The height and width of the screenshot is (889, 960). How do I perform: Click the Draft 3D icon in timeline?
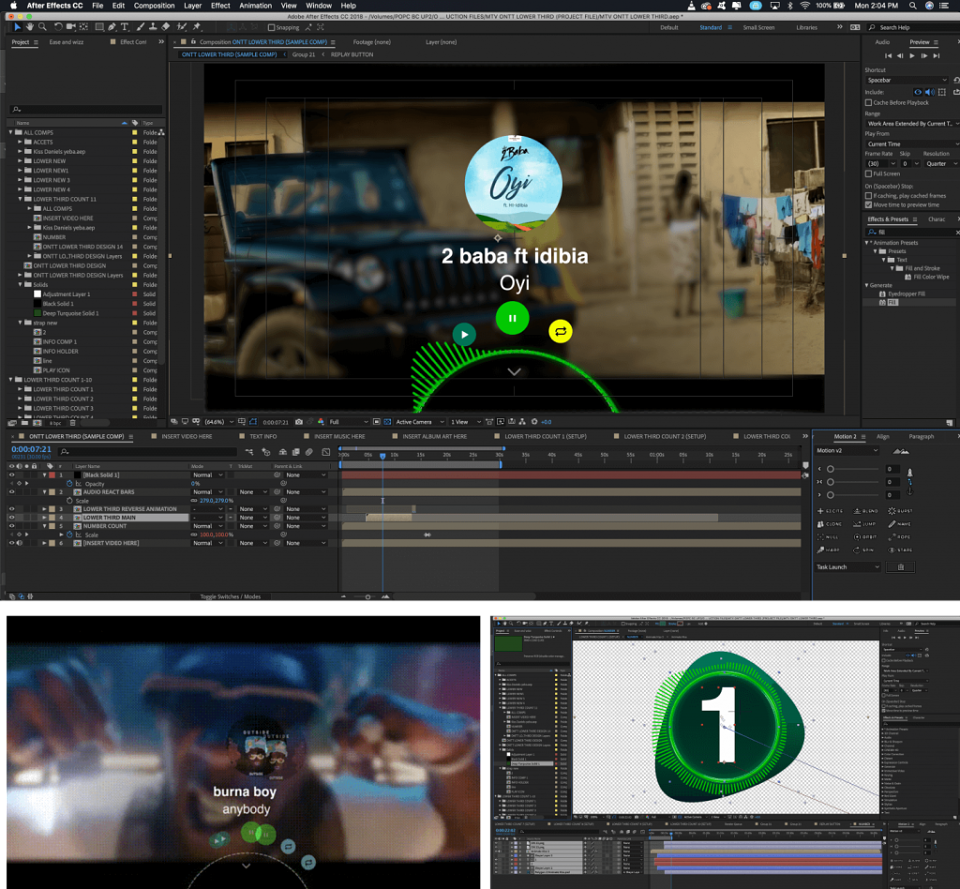coord(266,452)
